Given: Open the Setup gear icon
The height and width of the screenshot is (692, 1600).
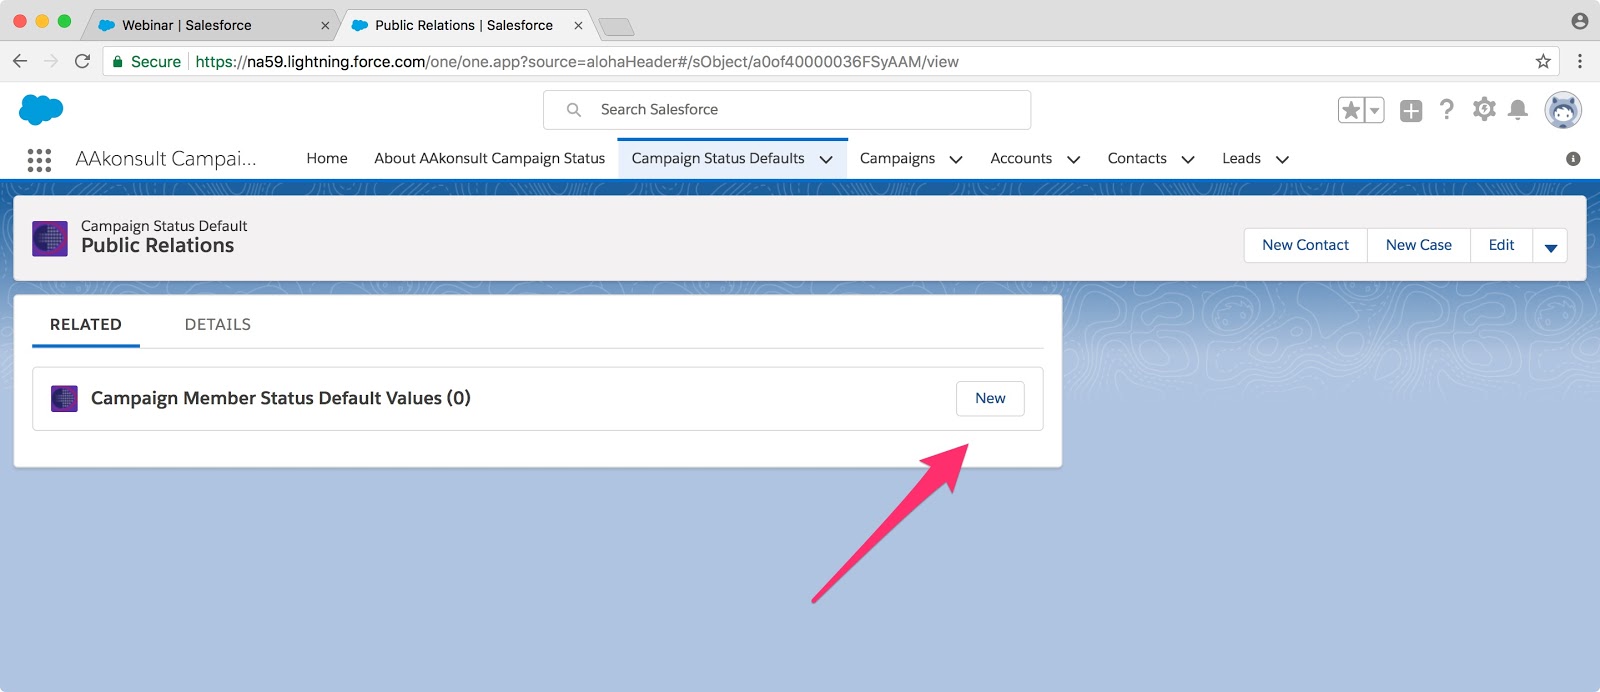Looking at the screenshot, I should [x=1484, y=110].
